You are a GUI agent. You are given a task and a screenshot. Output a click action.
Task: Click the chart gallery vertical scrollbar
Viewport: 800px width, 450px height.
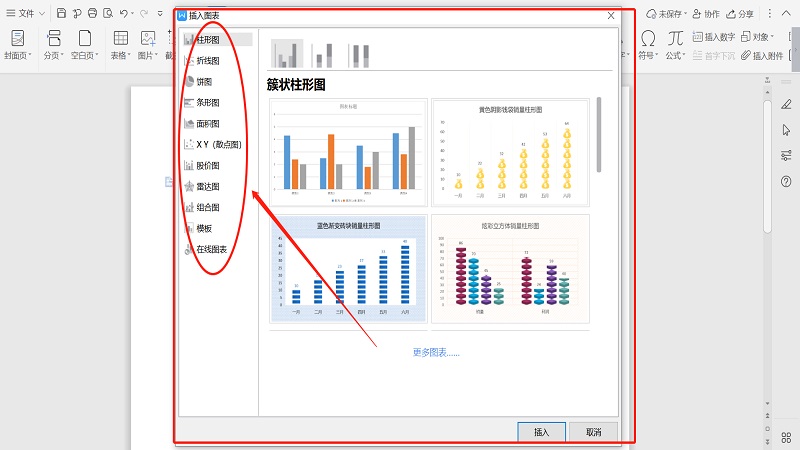click(x=598, y=133)
